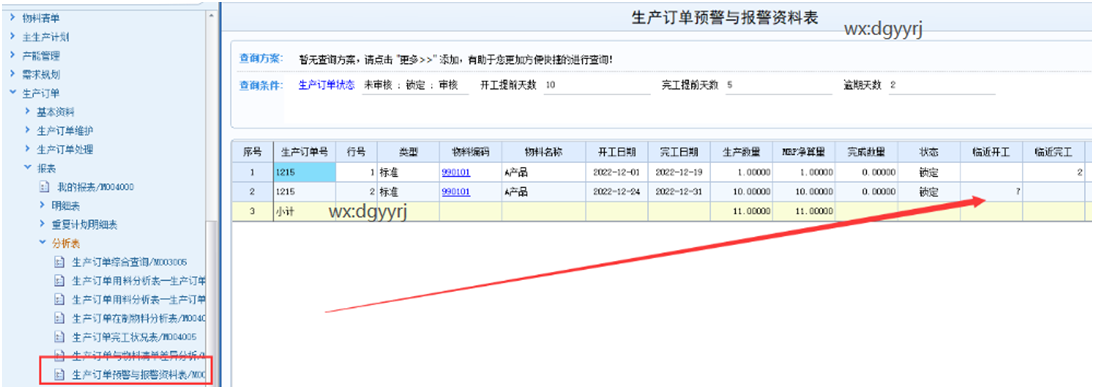Expand the 重复计划明细表 folder

point(42,224)
